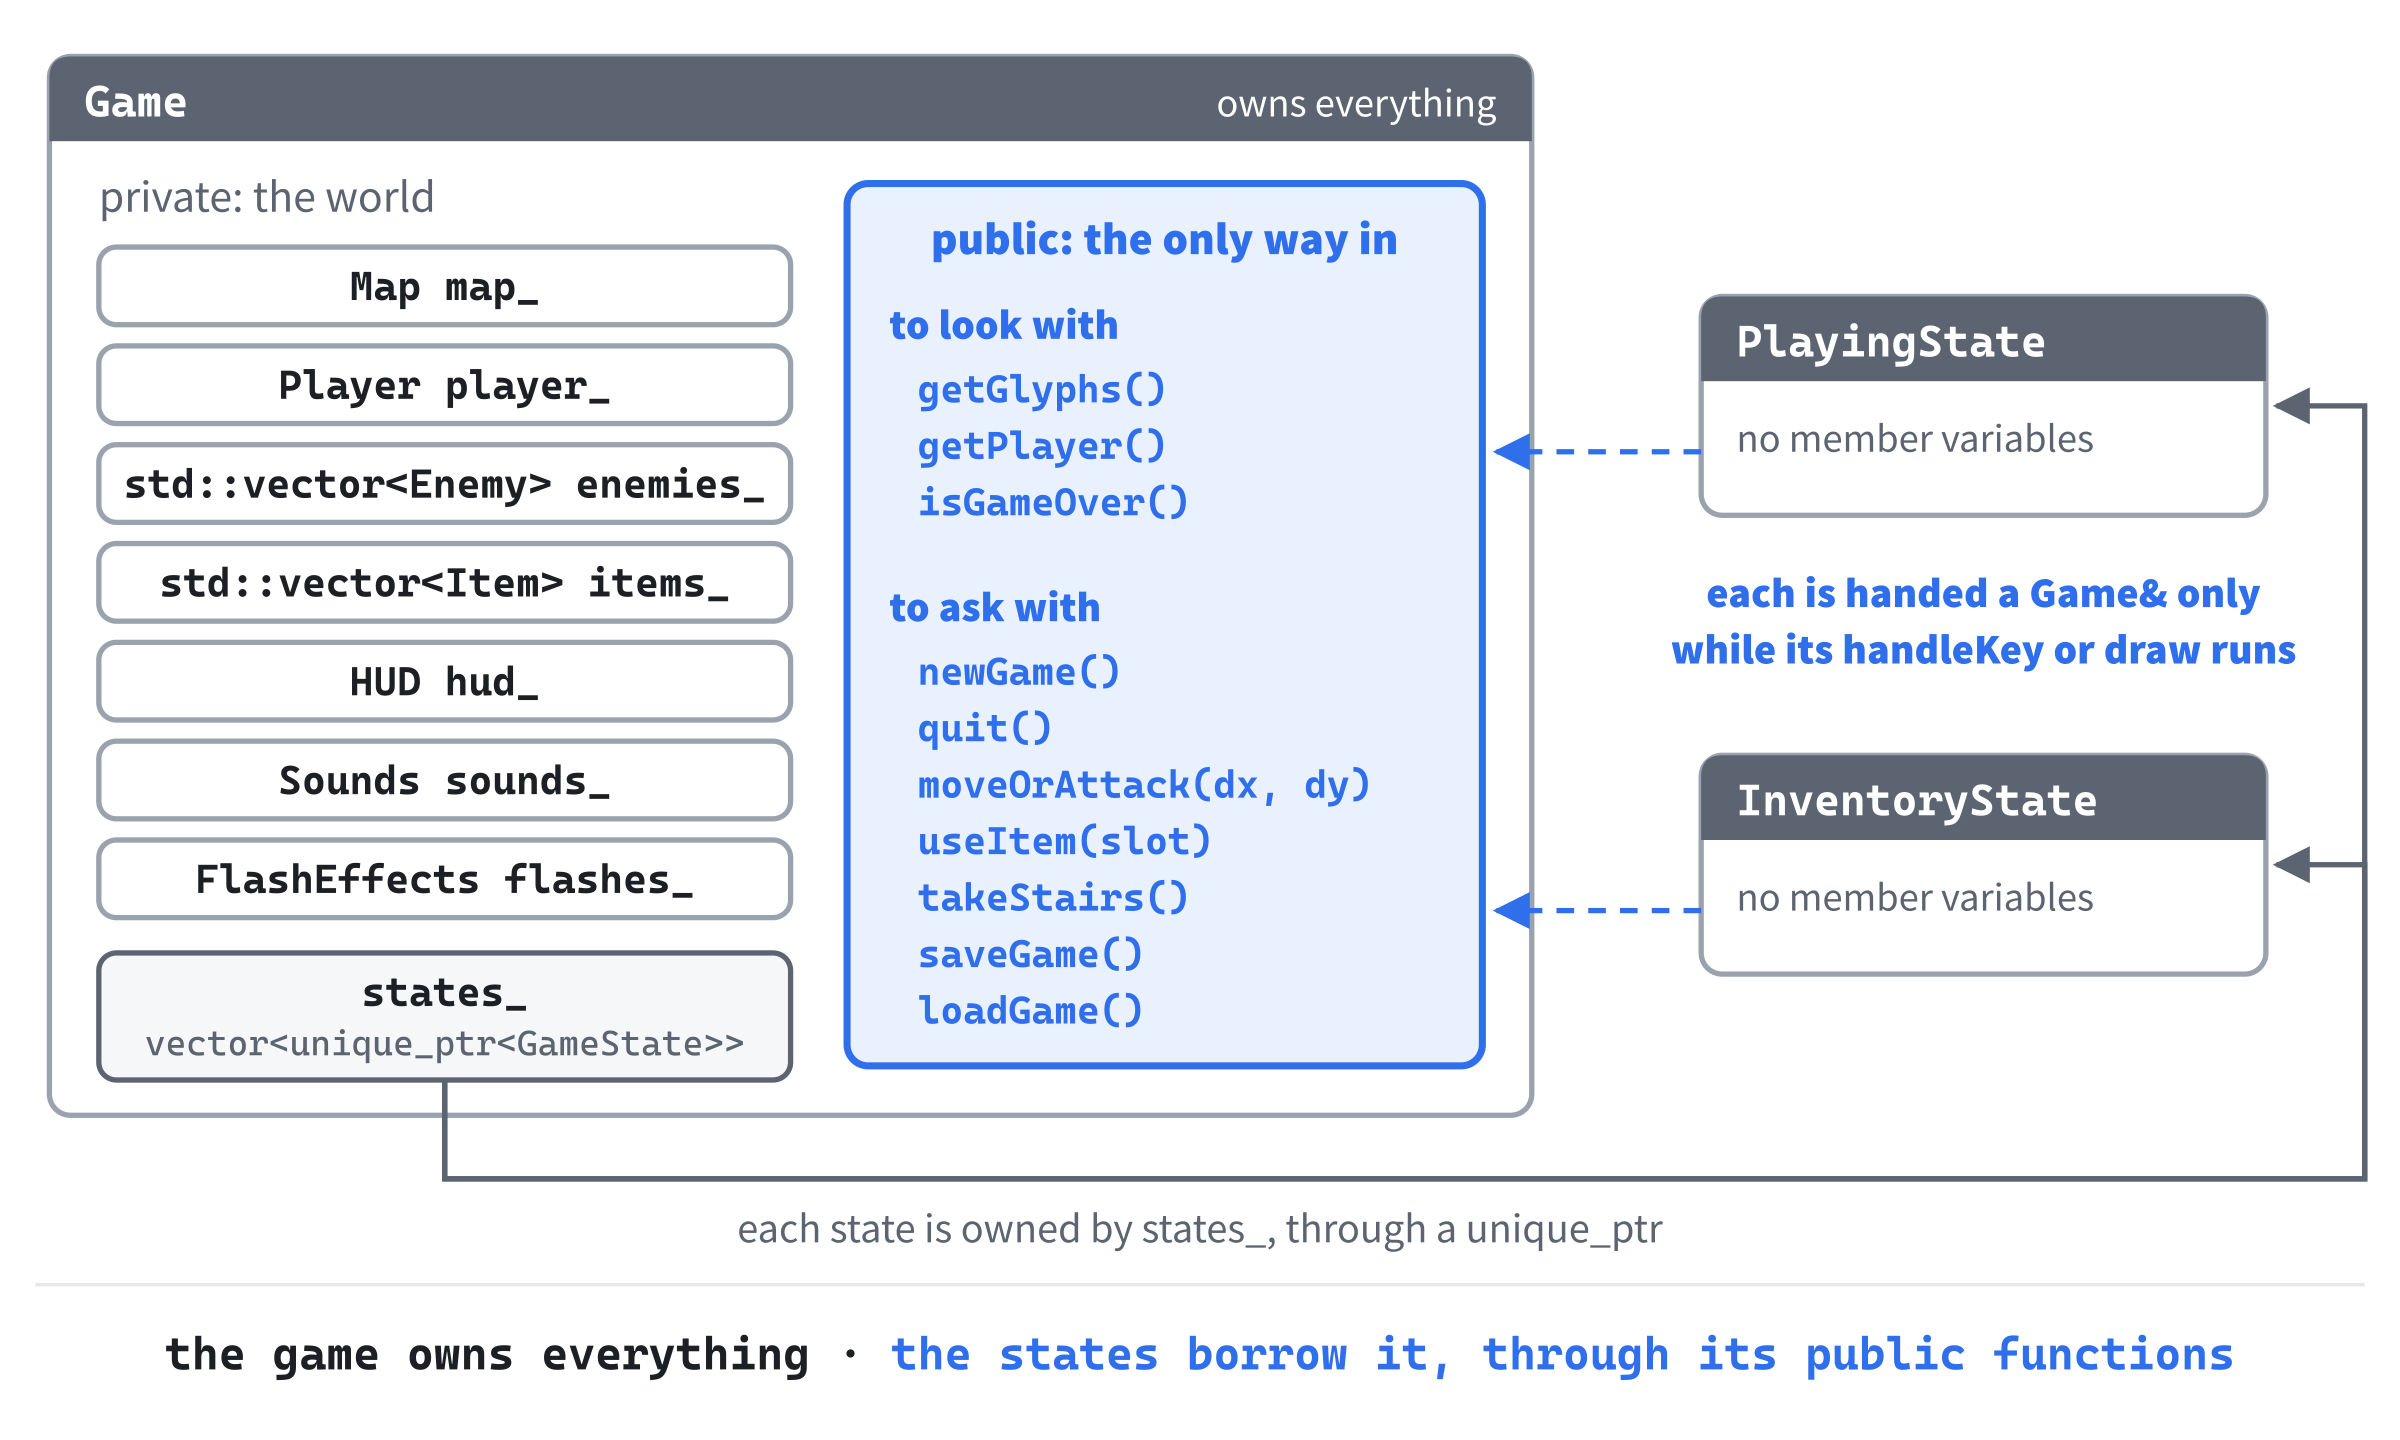Screen dimensions: 2400x1440
Task: Select the 'private: the world' label
Action: click(267, 197)
